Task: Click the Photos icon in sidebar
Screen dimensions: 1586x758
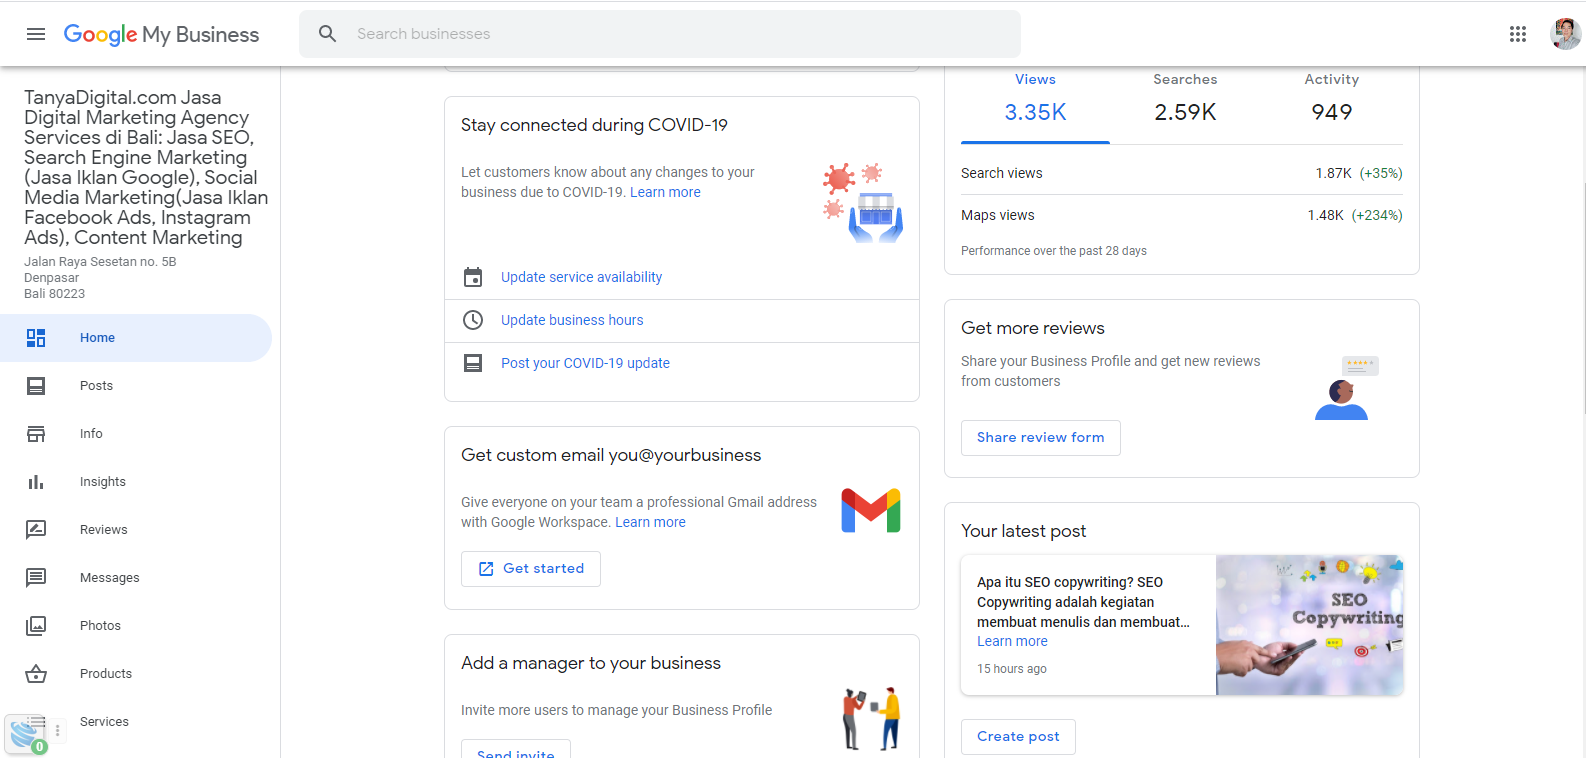Action: coord(36,626)
